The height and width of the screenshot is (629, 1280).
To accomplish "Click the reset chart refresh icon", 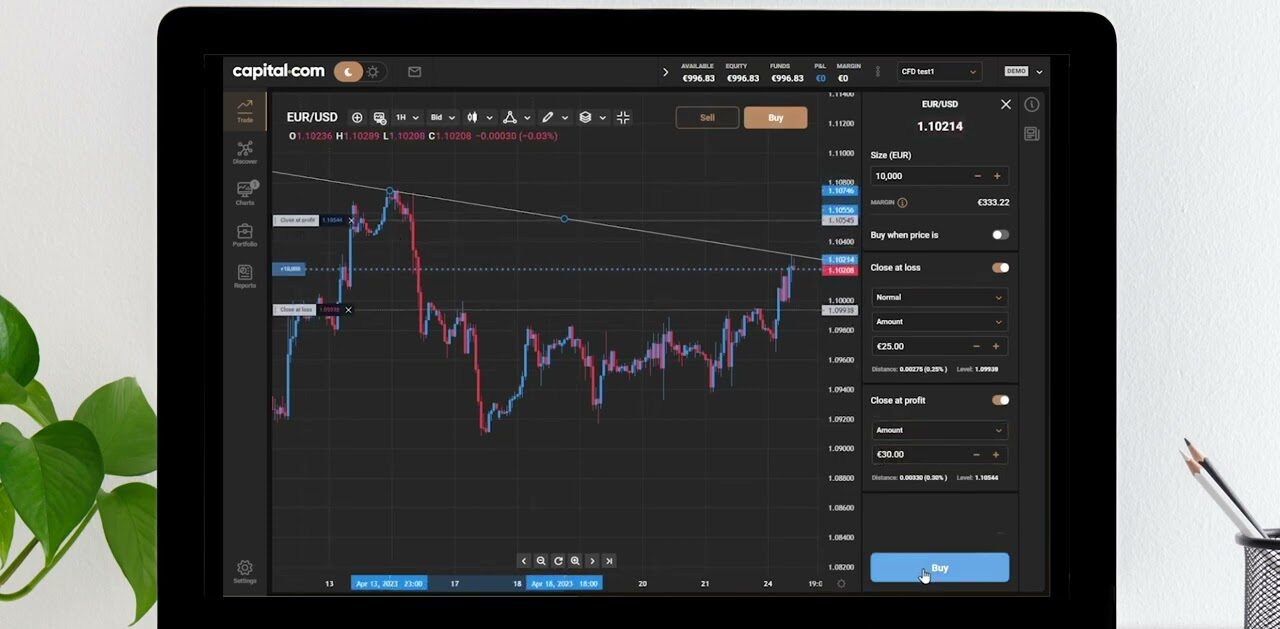I will coord(558,561).
